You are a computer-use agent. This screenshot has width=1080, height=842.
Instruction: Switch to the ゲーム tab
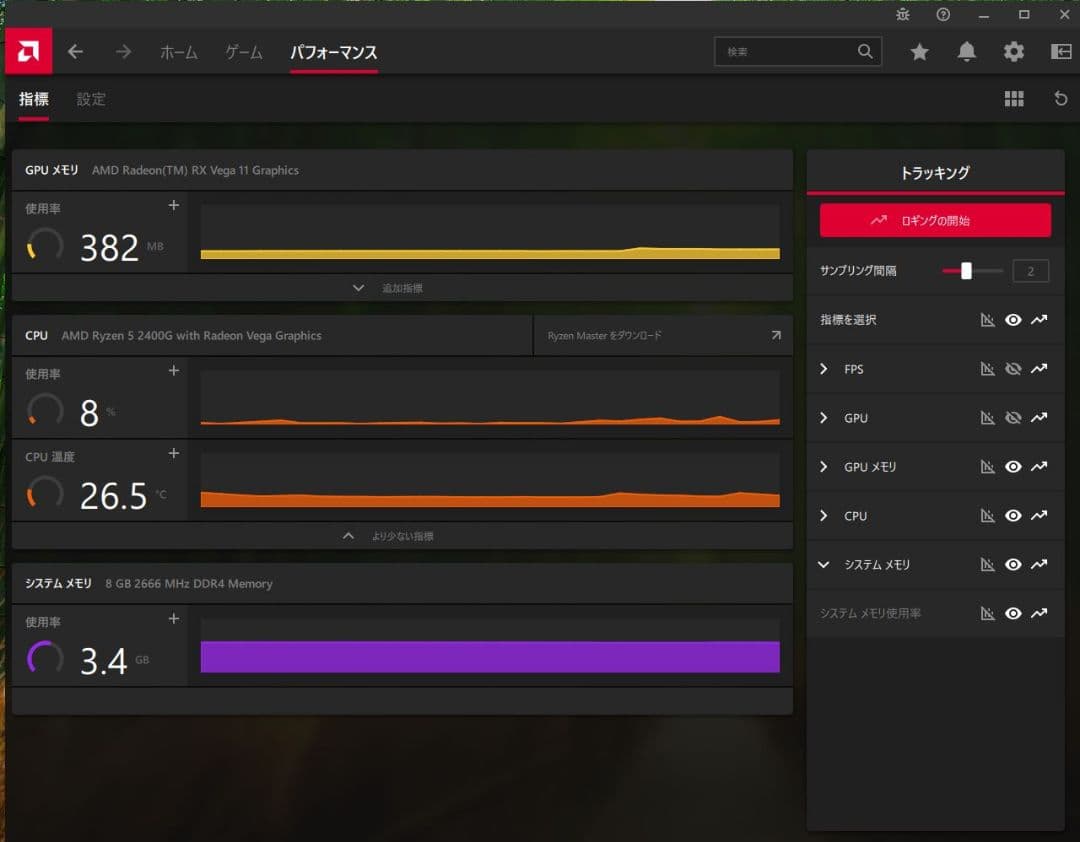tap(243, 51)
